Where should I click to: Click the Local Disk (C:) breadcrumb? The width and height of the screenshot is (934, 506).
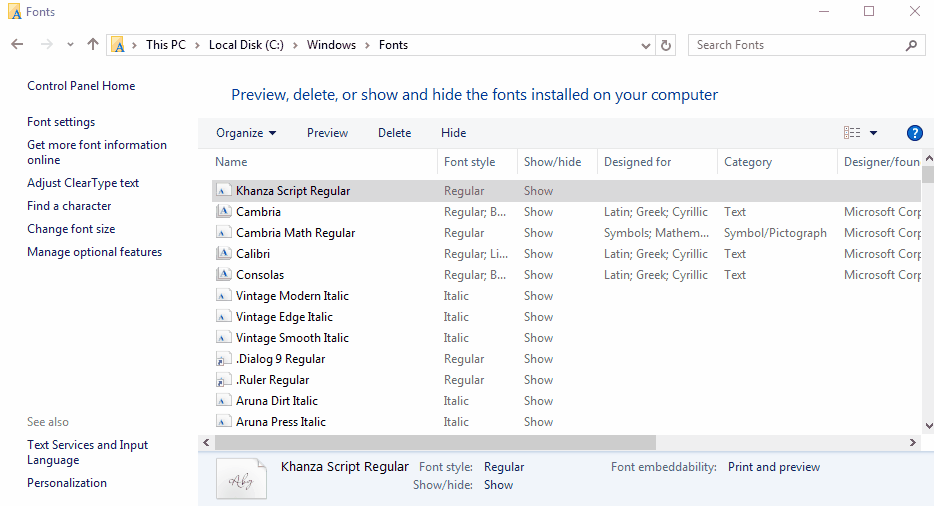click(246, 45)
